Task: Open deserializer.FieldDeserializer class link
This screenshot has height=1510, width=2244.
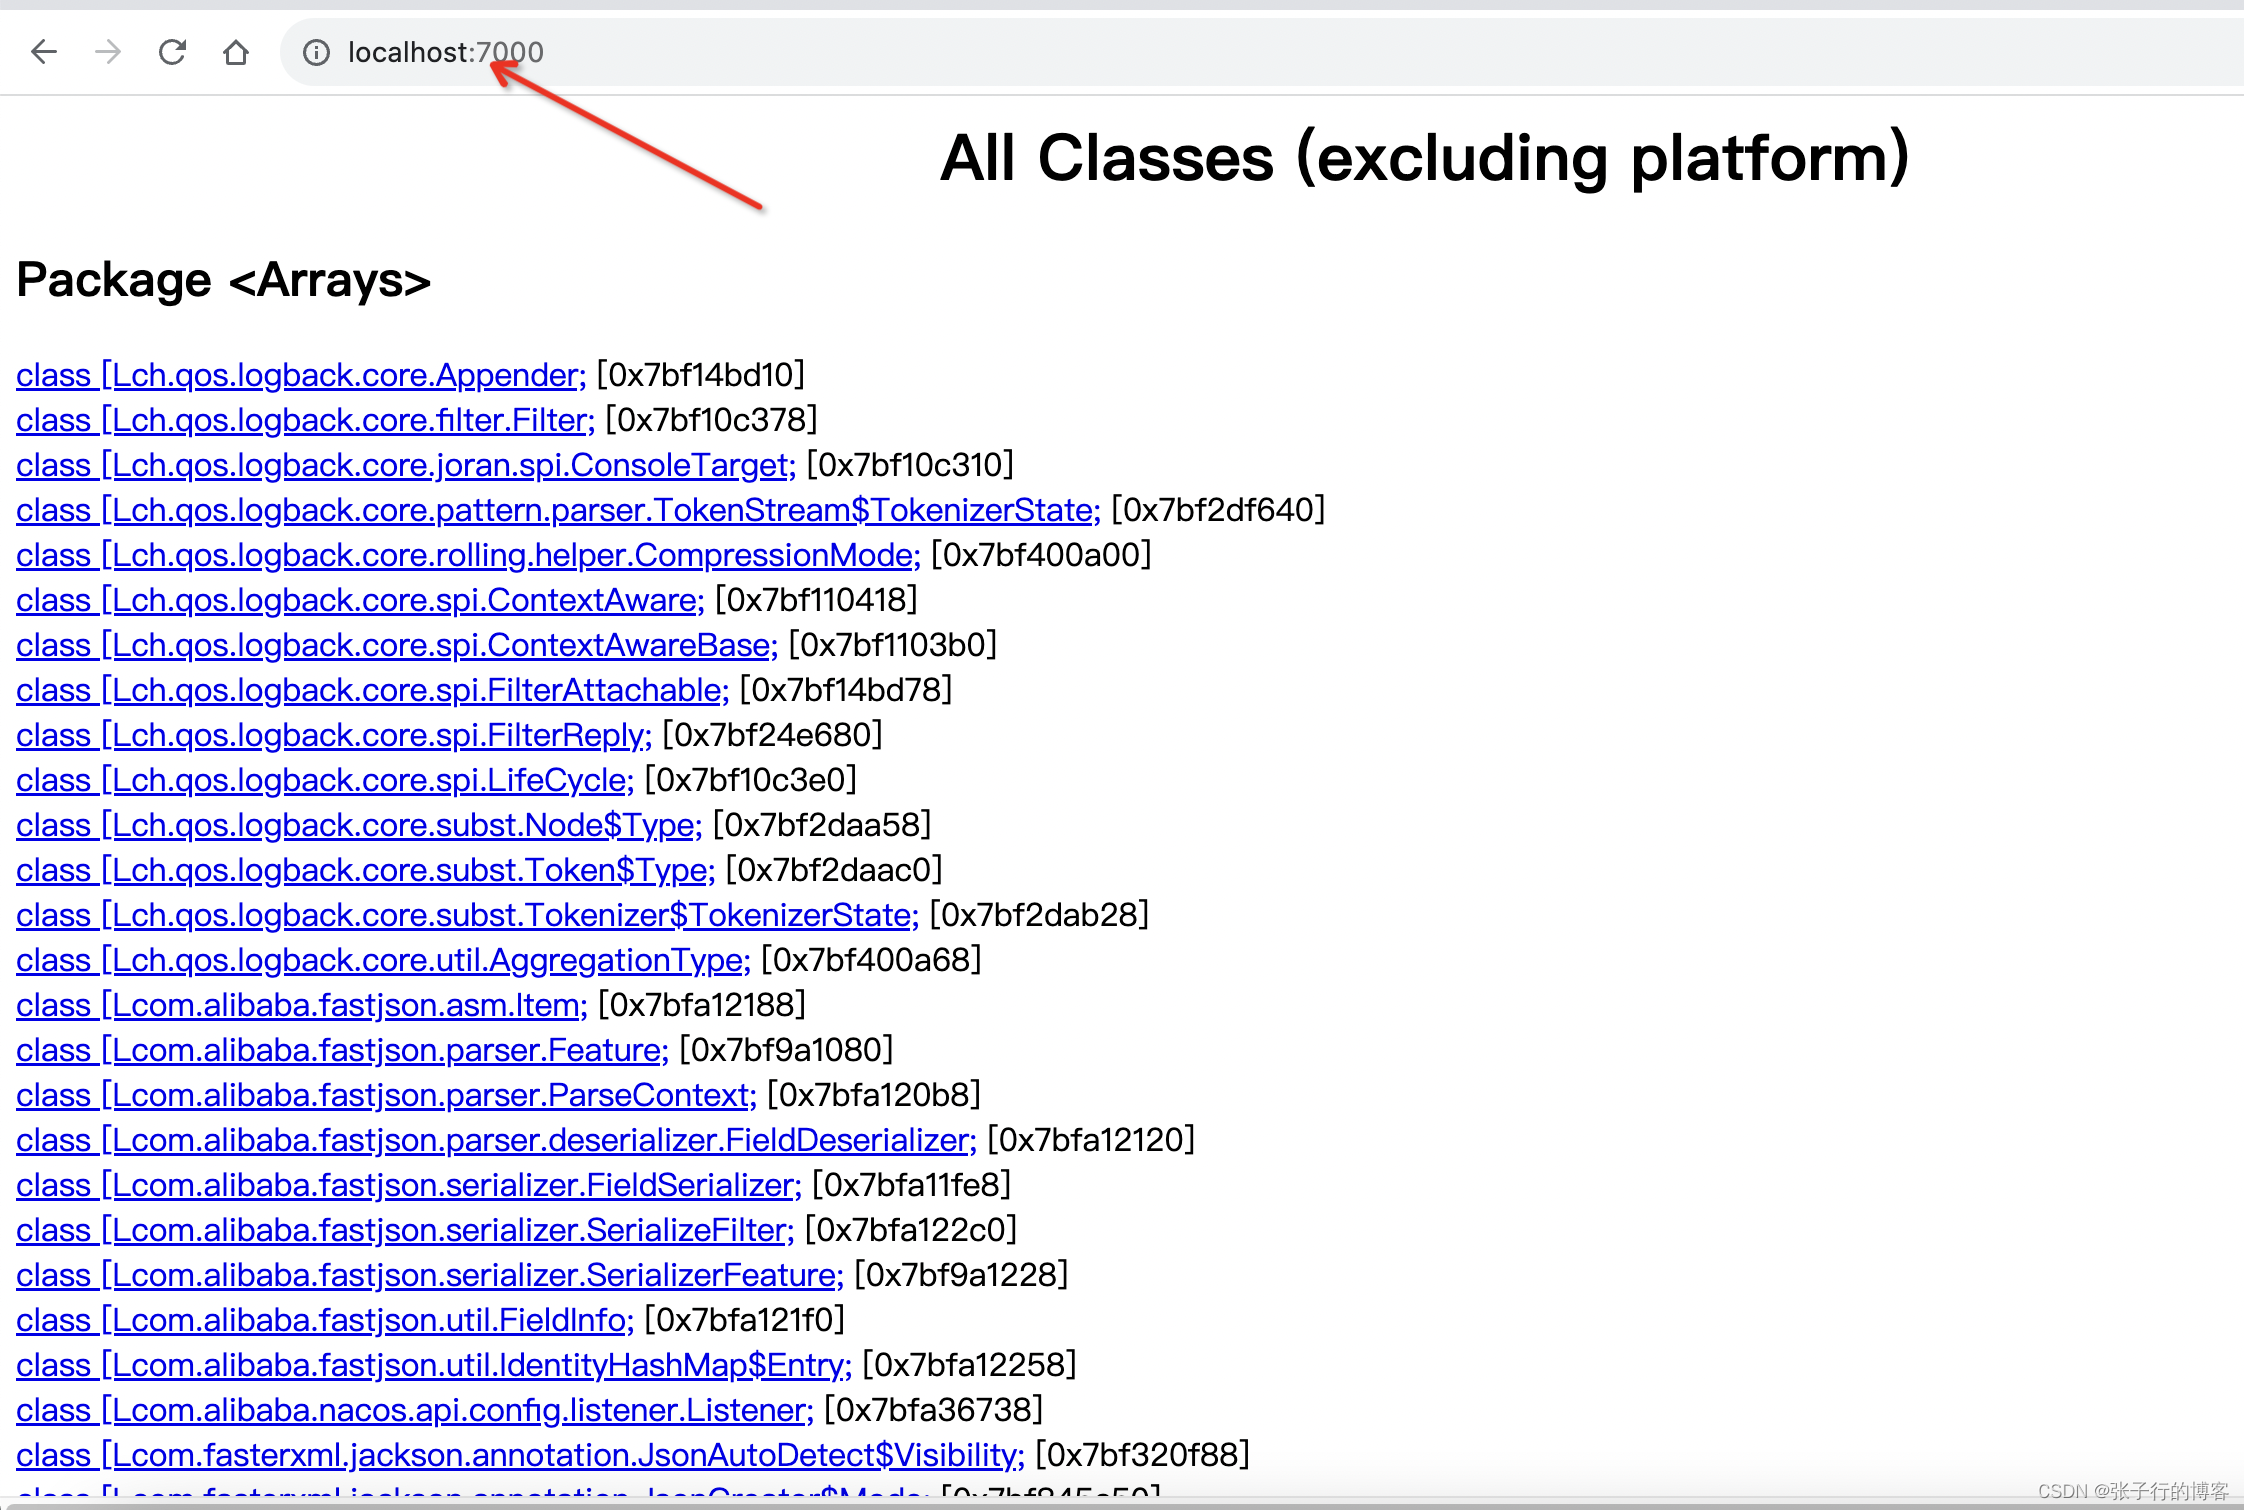Action: 496,1140
